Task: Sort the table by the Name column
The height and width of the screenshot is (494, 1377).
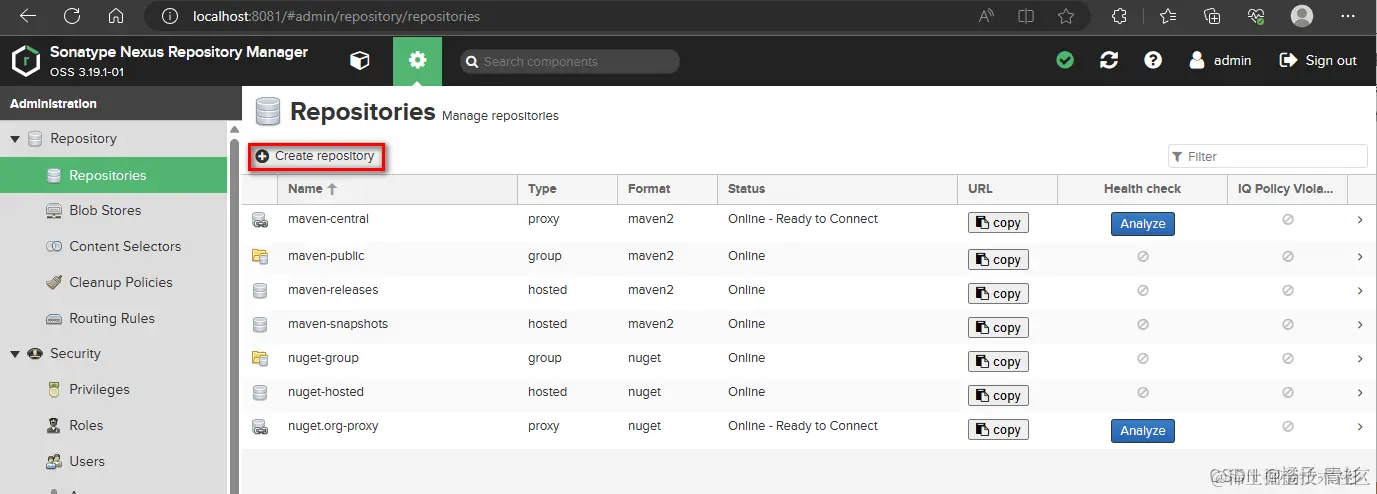Action: (305, 189)
